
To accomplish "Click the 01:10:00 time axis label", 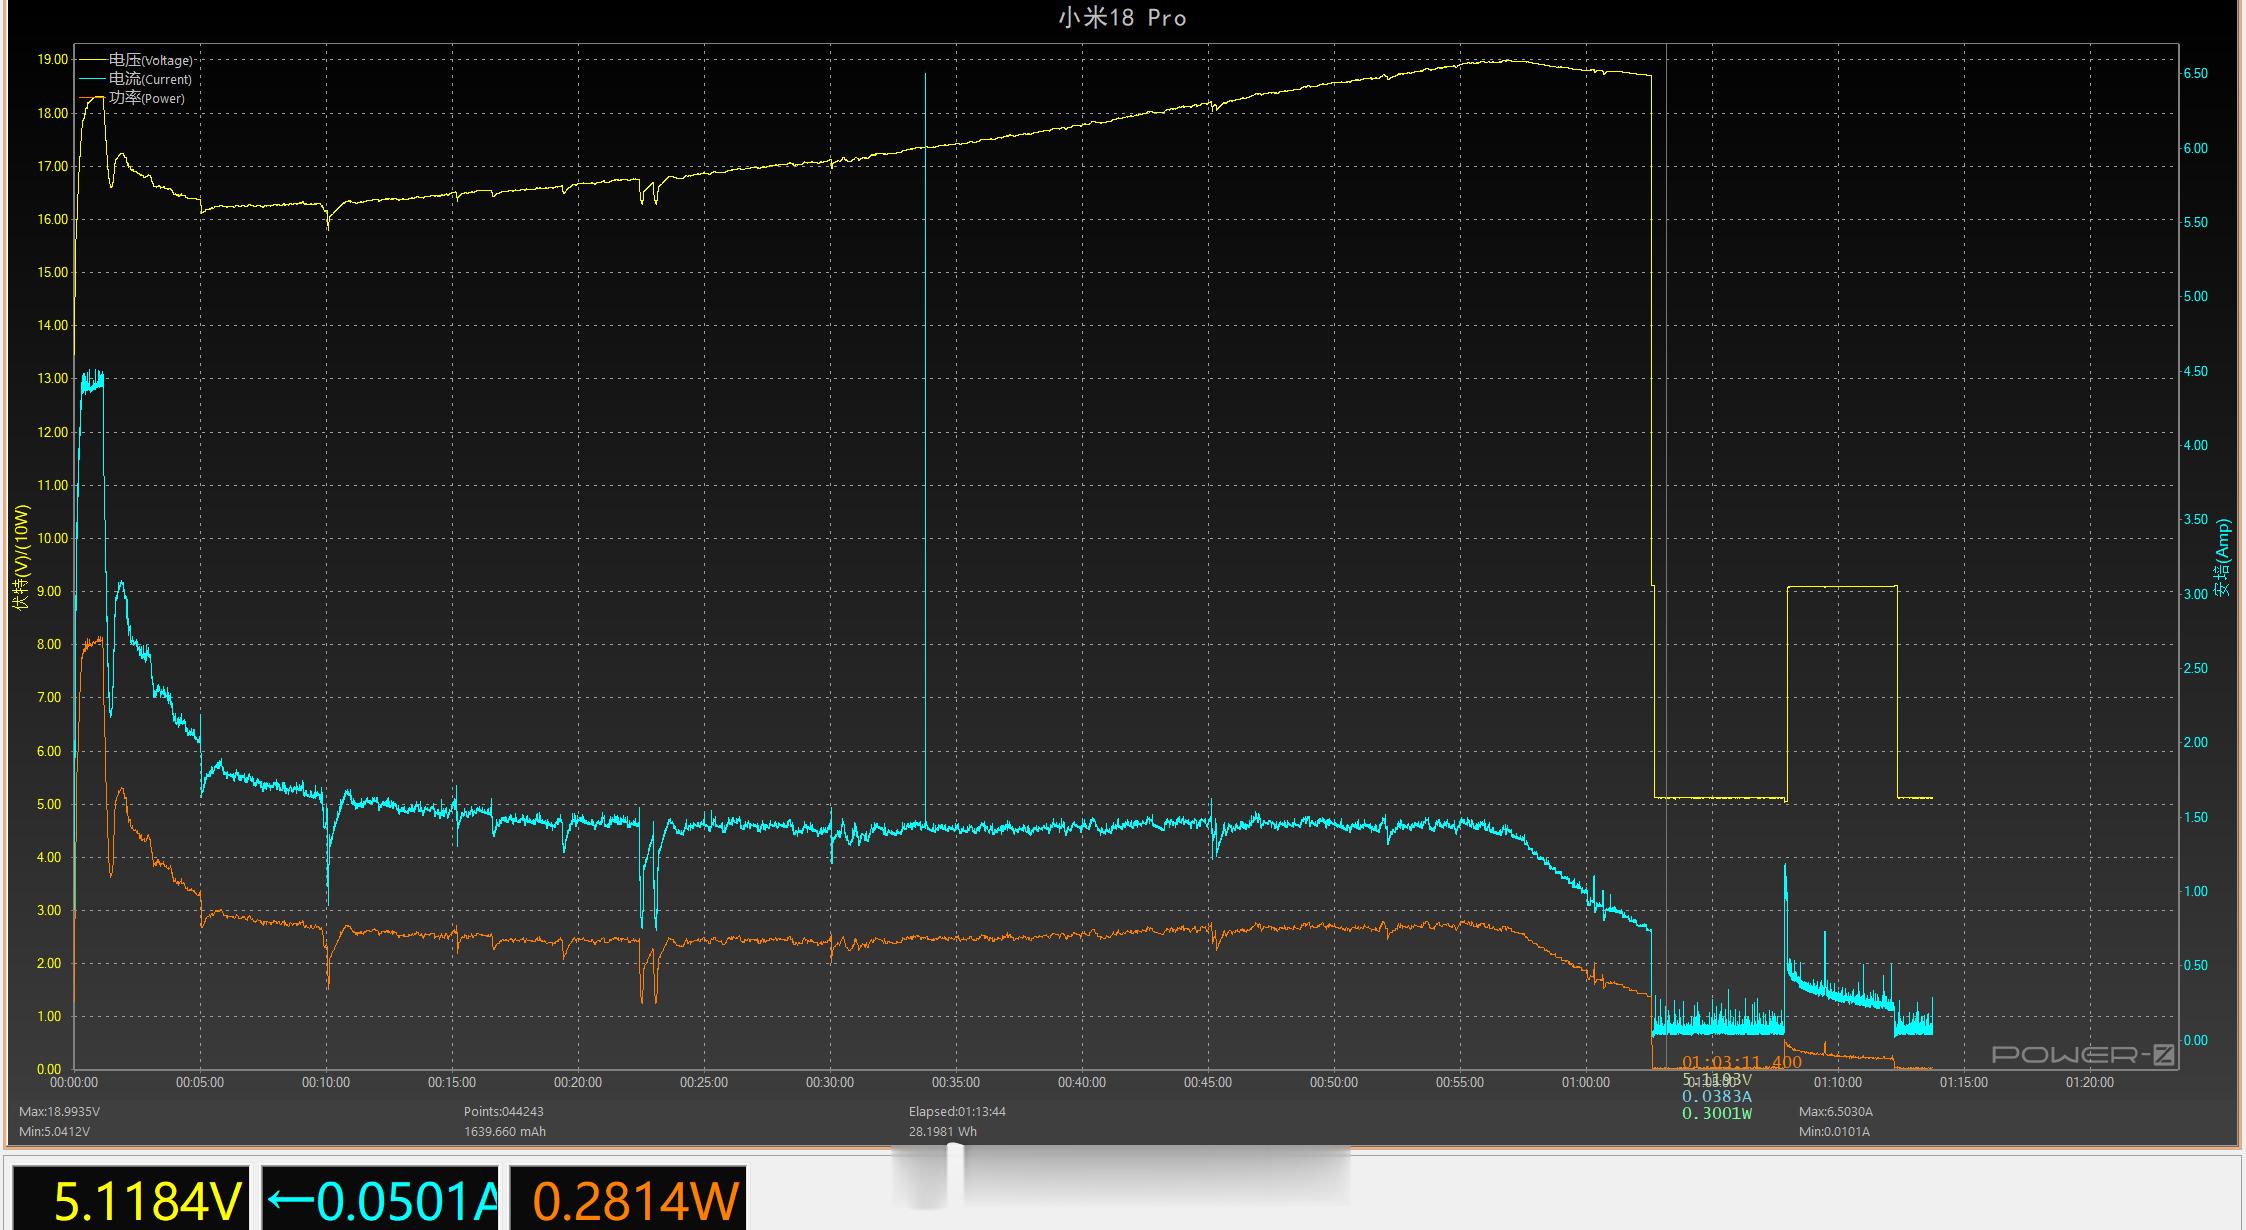I will pyautogui.click(x=1838, y=1083).
